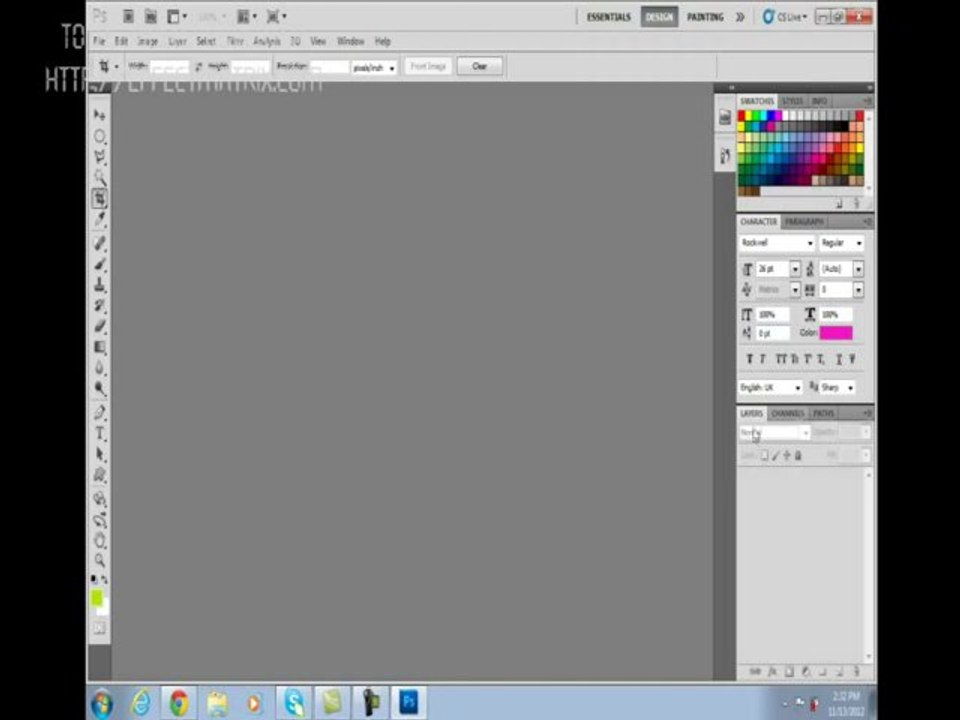This screenshot has height=720, width=960.
Task: Select the History Brush tool
Action: pyautogui.click(x=100, y=306)
